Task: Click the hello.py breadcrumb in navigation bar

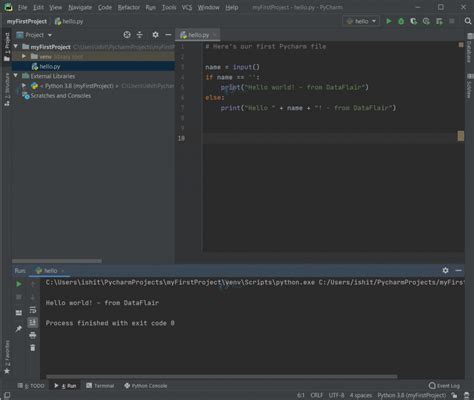Action: point(69,21)
